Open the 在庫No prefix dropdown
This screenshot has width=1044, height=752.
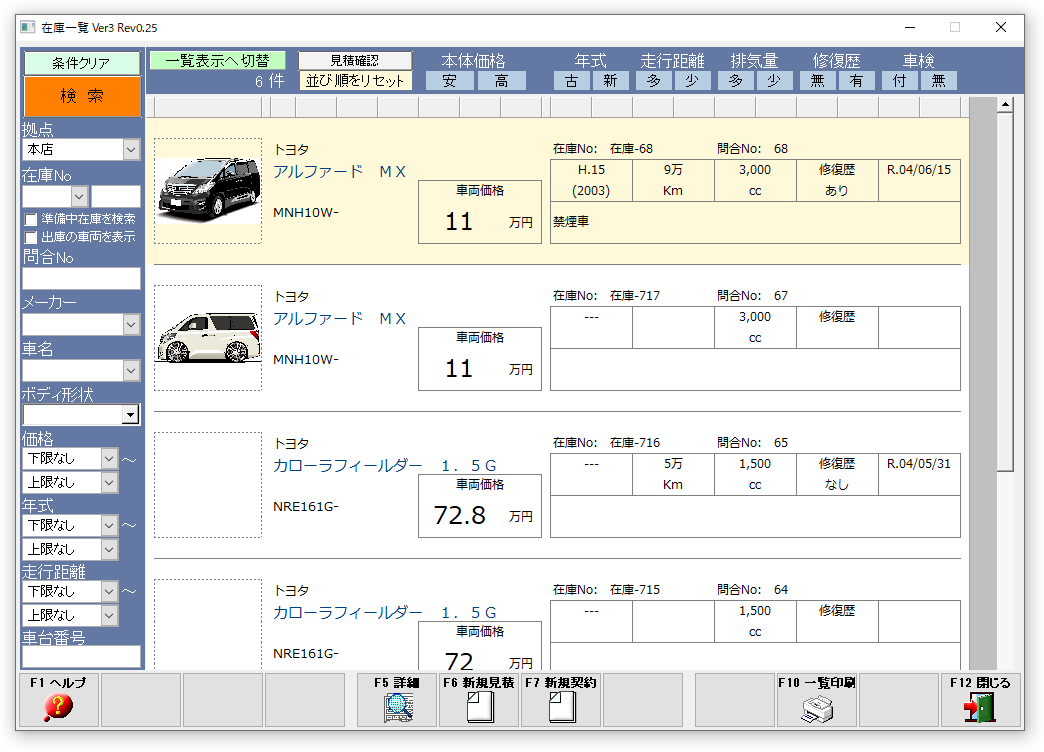pyautogui.click(x=79, y=196)
